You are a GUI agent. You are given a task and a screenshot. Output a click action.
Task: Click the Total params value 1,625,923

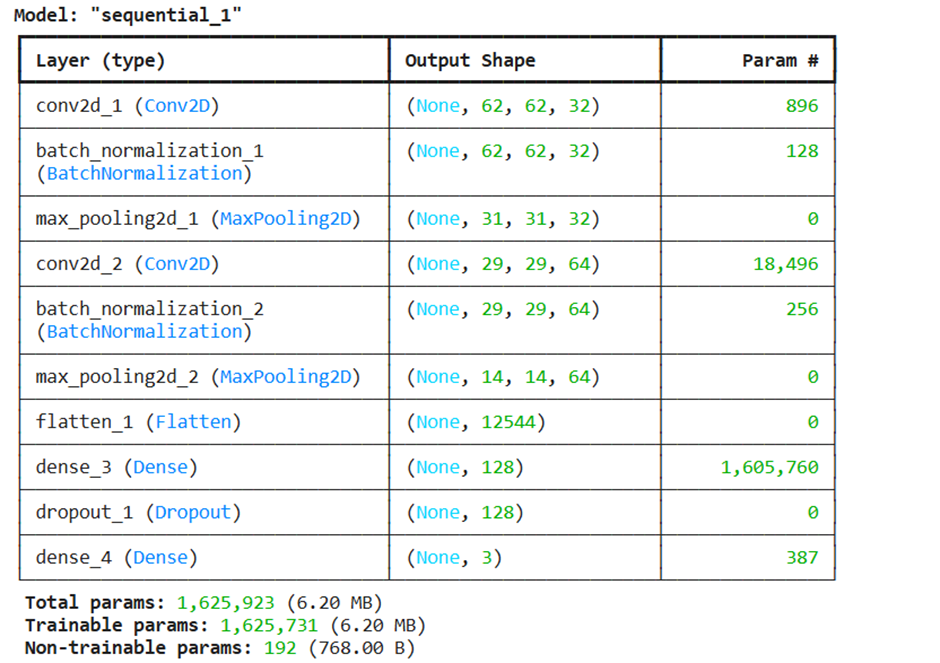pos(226,603)
